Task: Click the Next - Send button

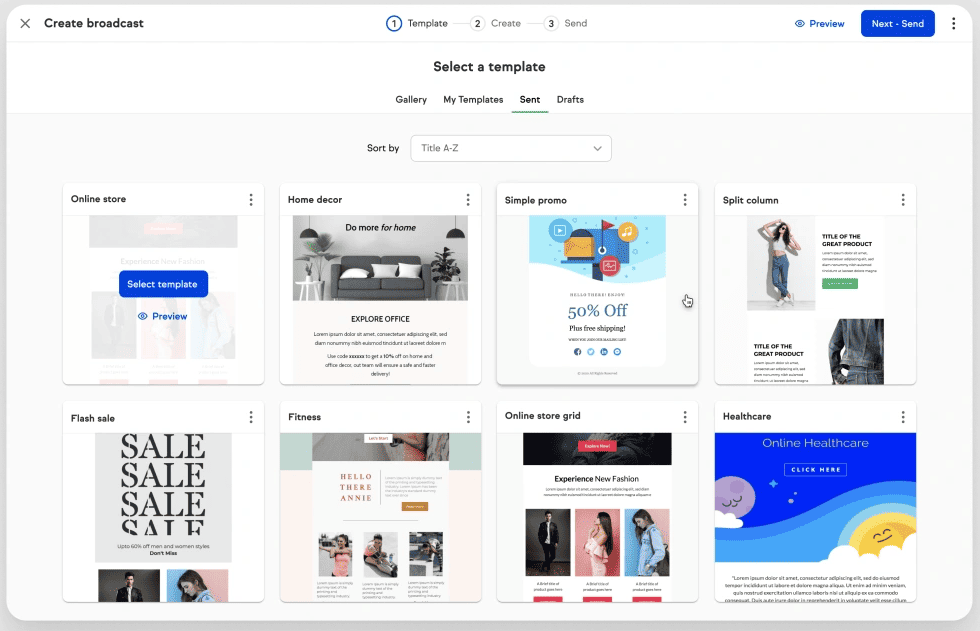Action: 897,23
